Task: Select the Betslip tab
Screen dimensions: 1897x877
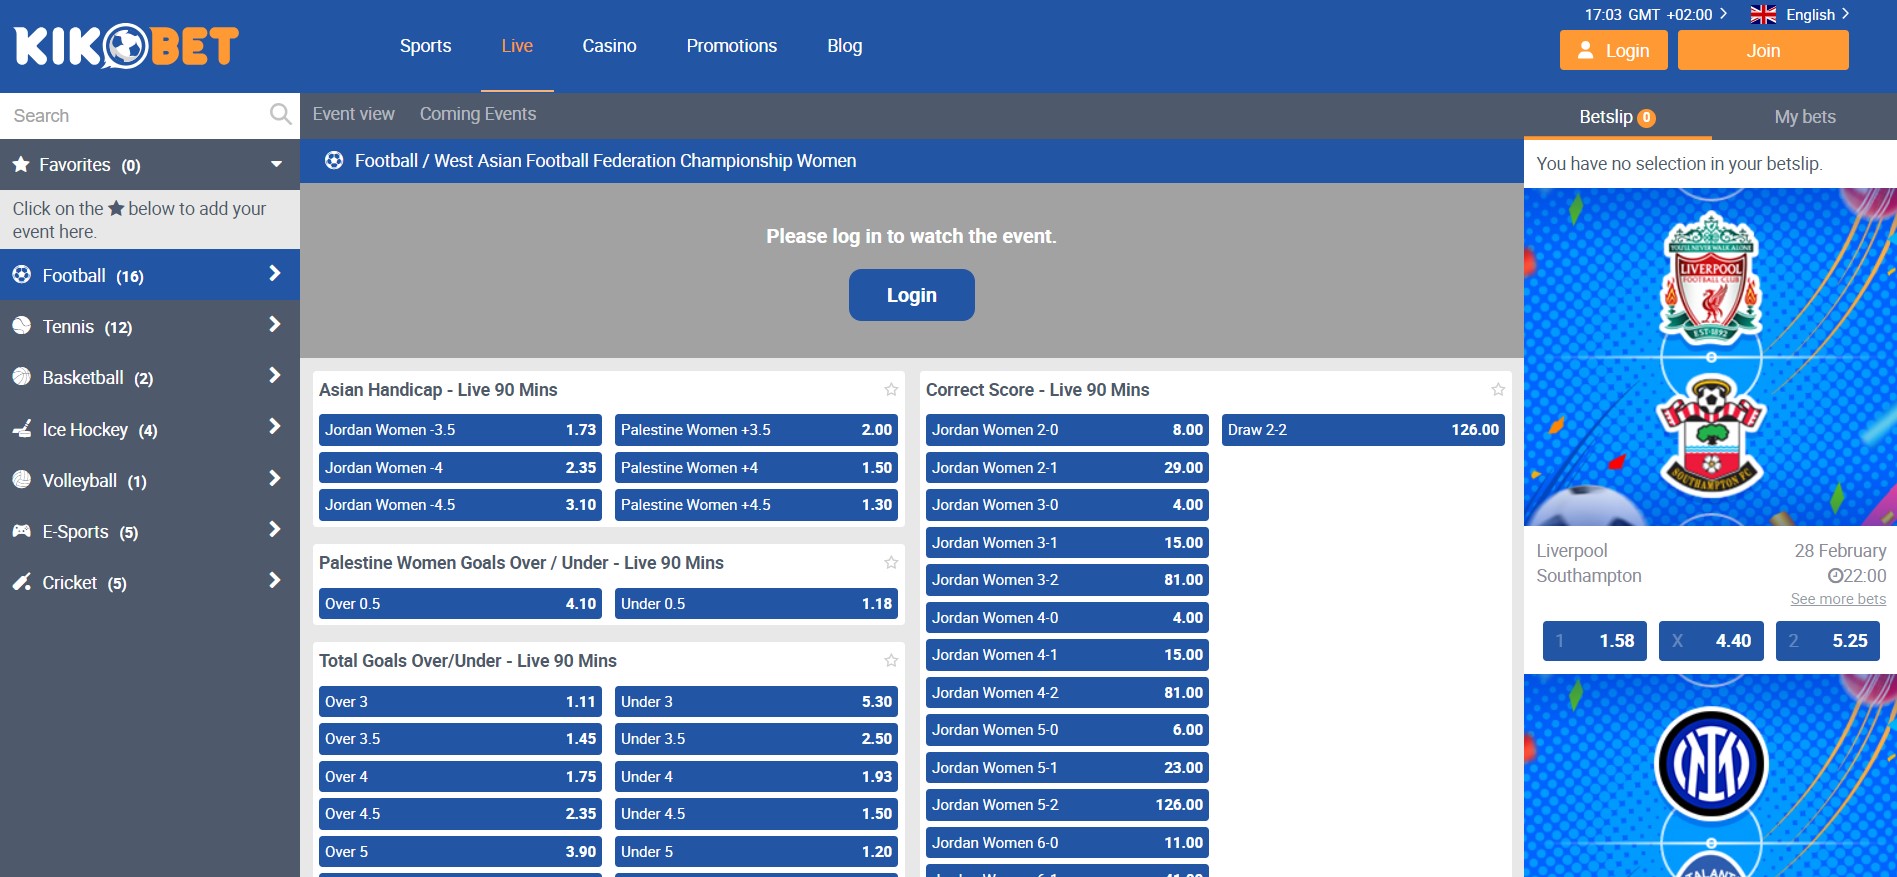Action: click(x=1617, y=117)
